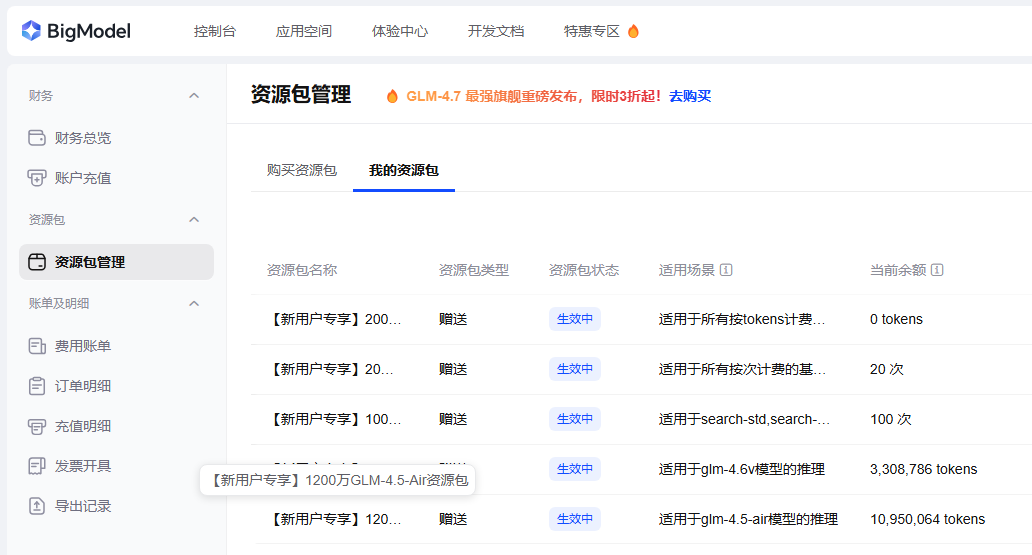Click the 资源包名称 column header
The width and height of the screenshot is (1032, 555).
(x=301, y=270)
